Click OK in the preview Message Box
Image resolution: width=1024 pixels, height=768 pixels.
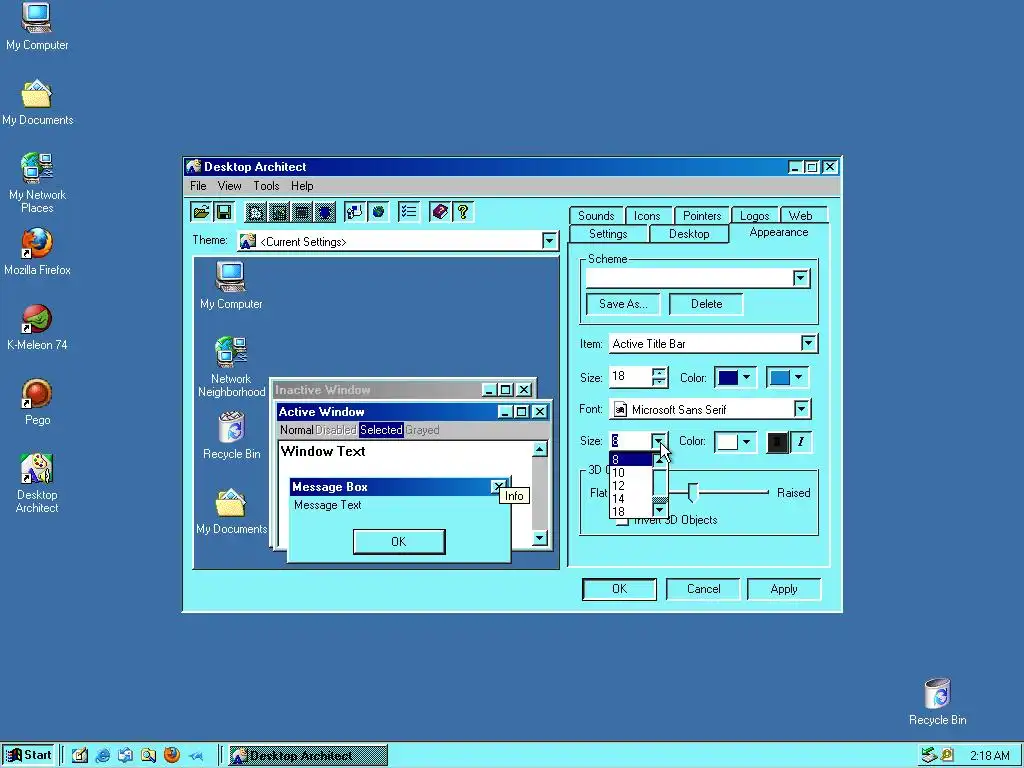coord(399,541)
